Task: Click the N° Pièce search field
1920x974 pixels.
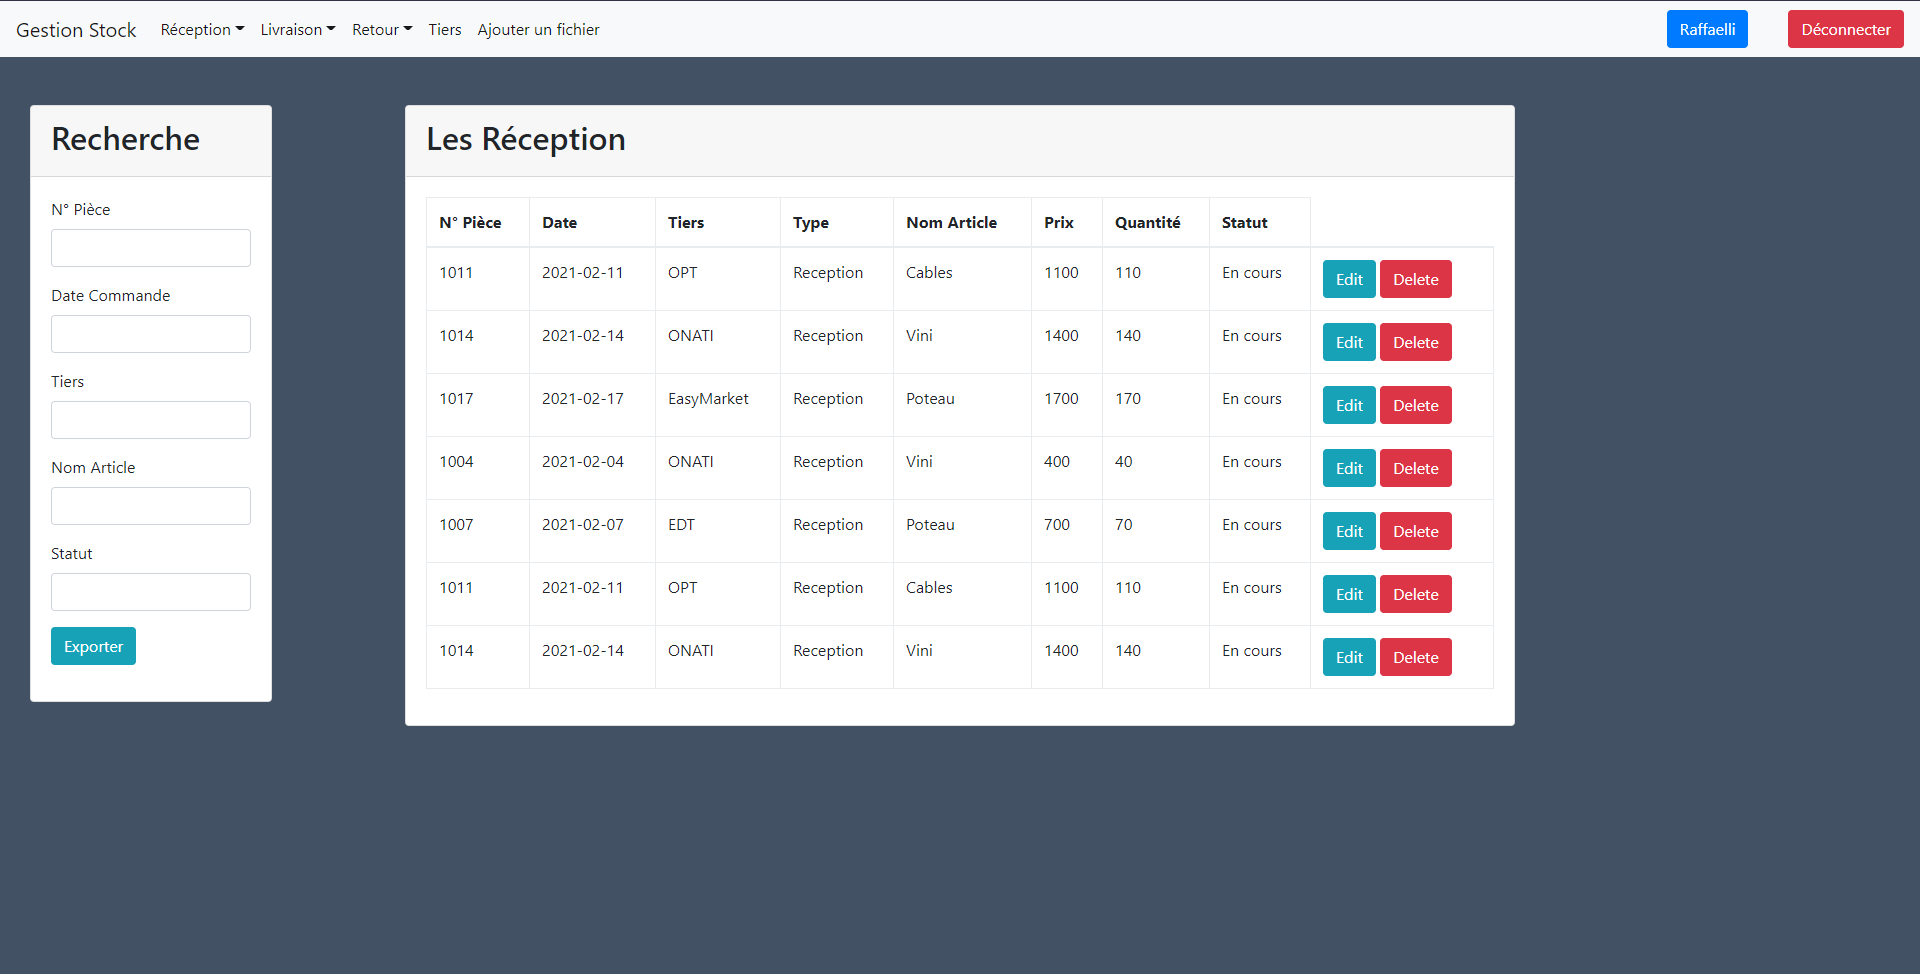Action: pos(151,248)
